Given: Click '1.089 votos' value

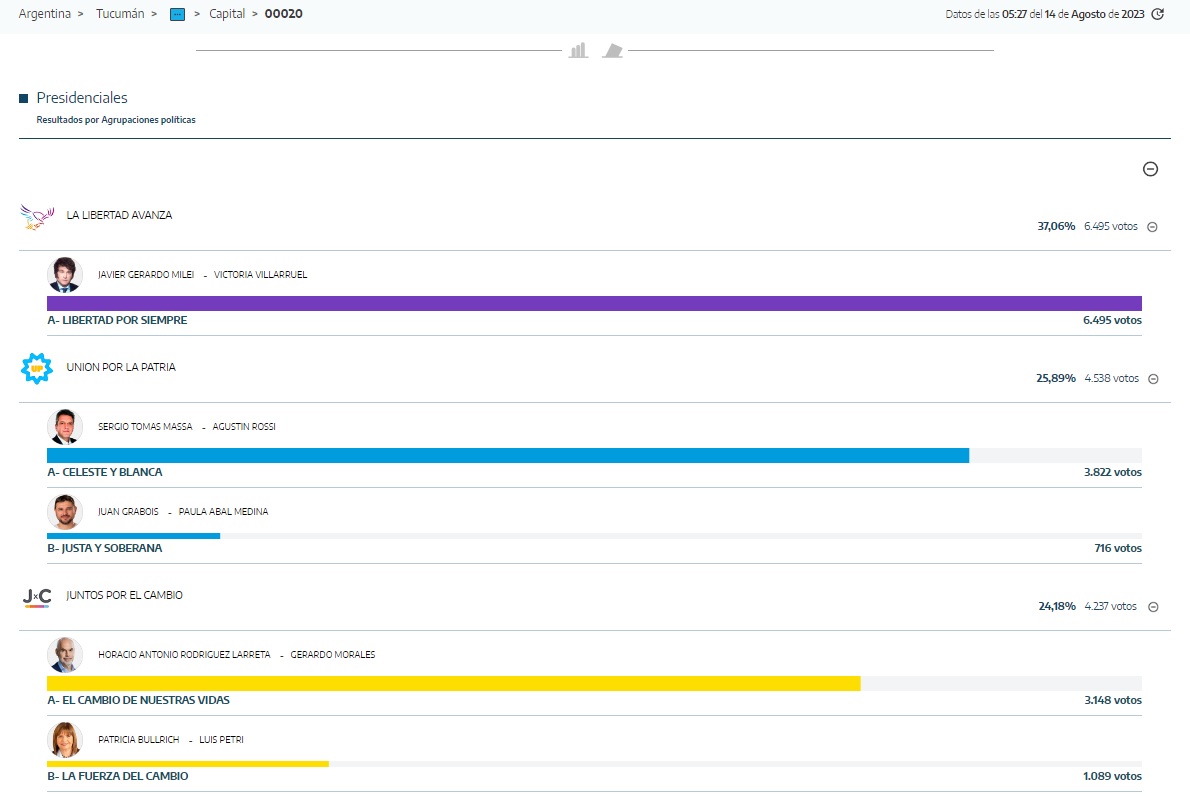Looking at the screenshot, I should click(x=1113, y=776).
